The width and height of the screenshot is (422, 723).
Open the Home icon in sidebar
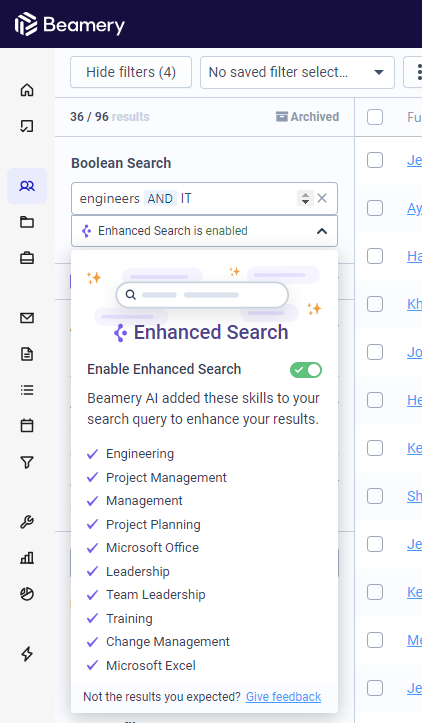pyautogui.click(x=27, y=89)
